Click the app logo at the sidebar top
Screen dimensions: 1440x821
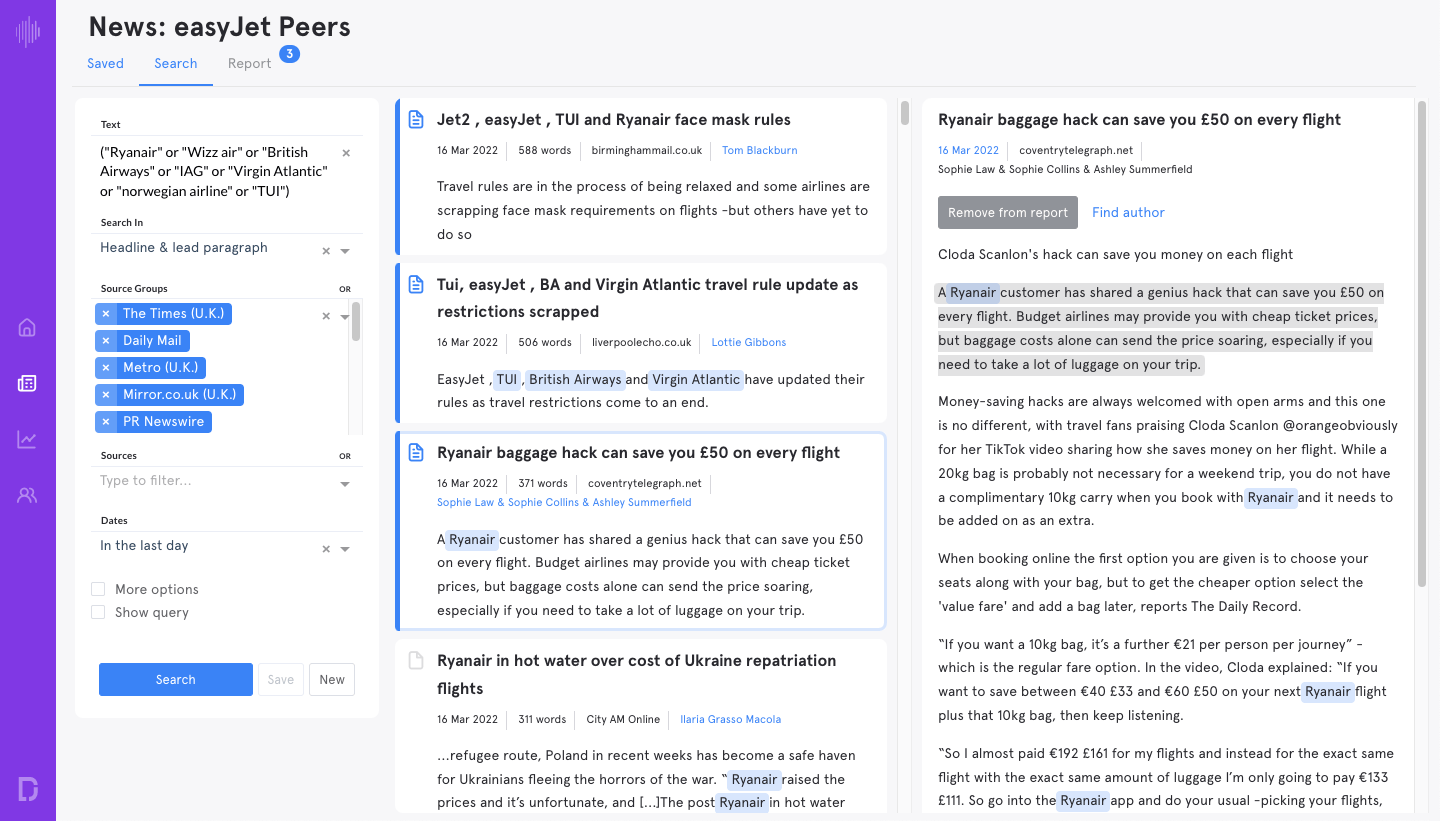coord(26,32)
